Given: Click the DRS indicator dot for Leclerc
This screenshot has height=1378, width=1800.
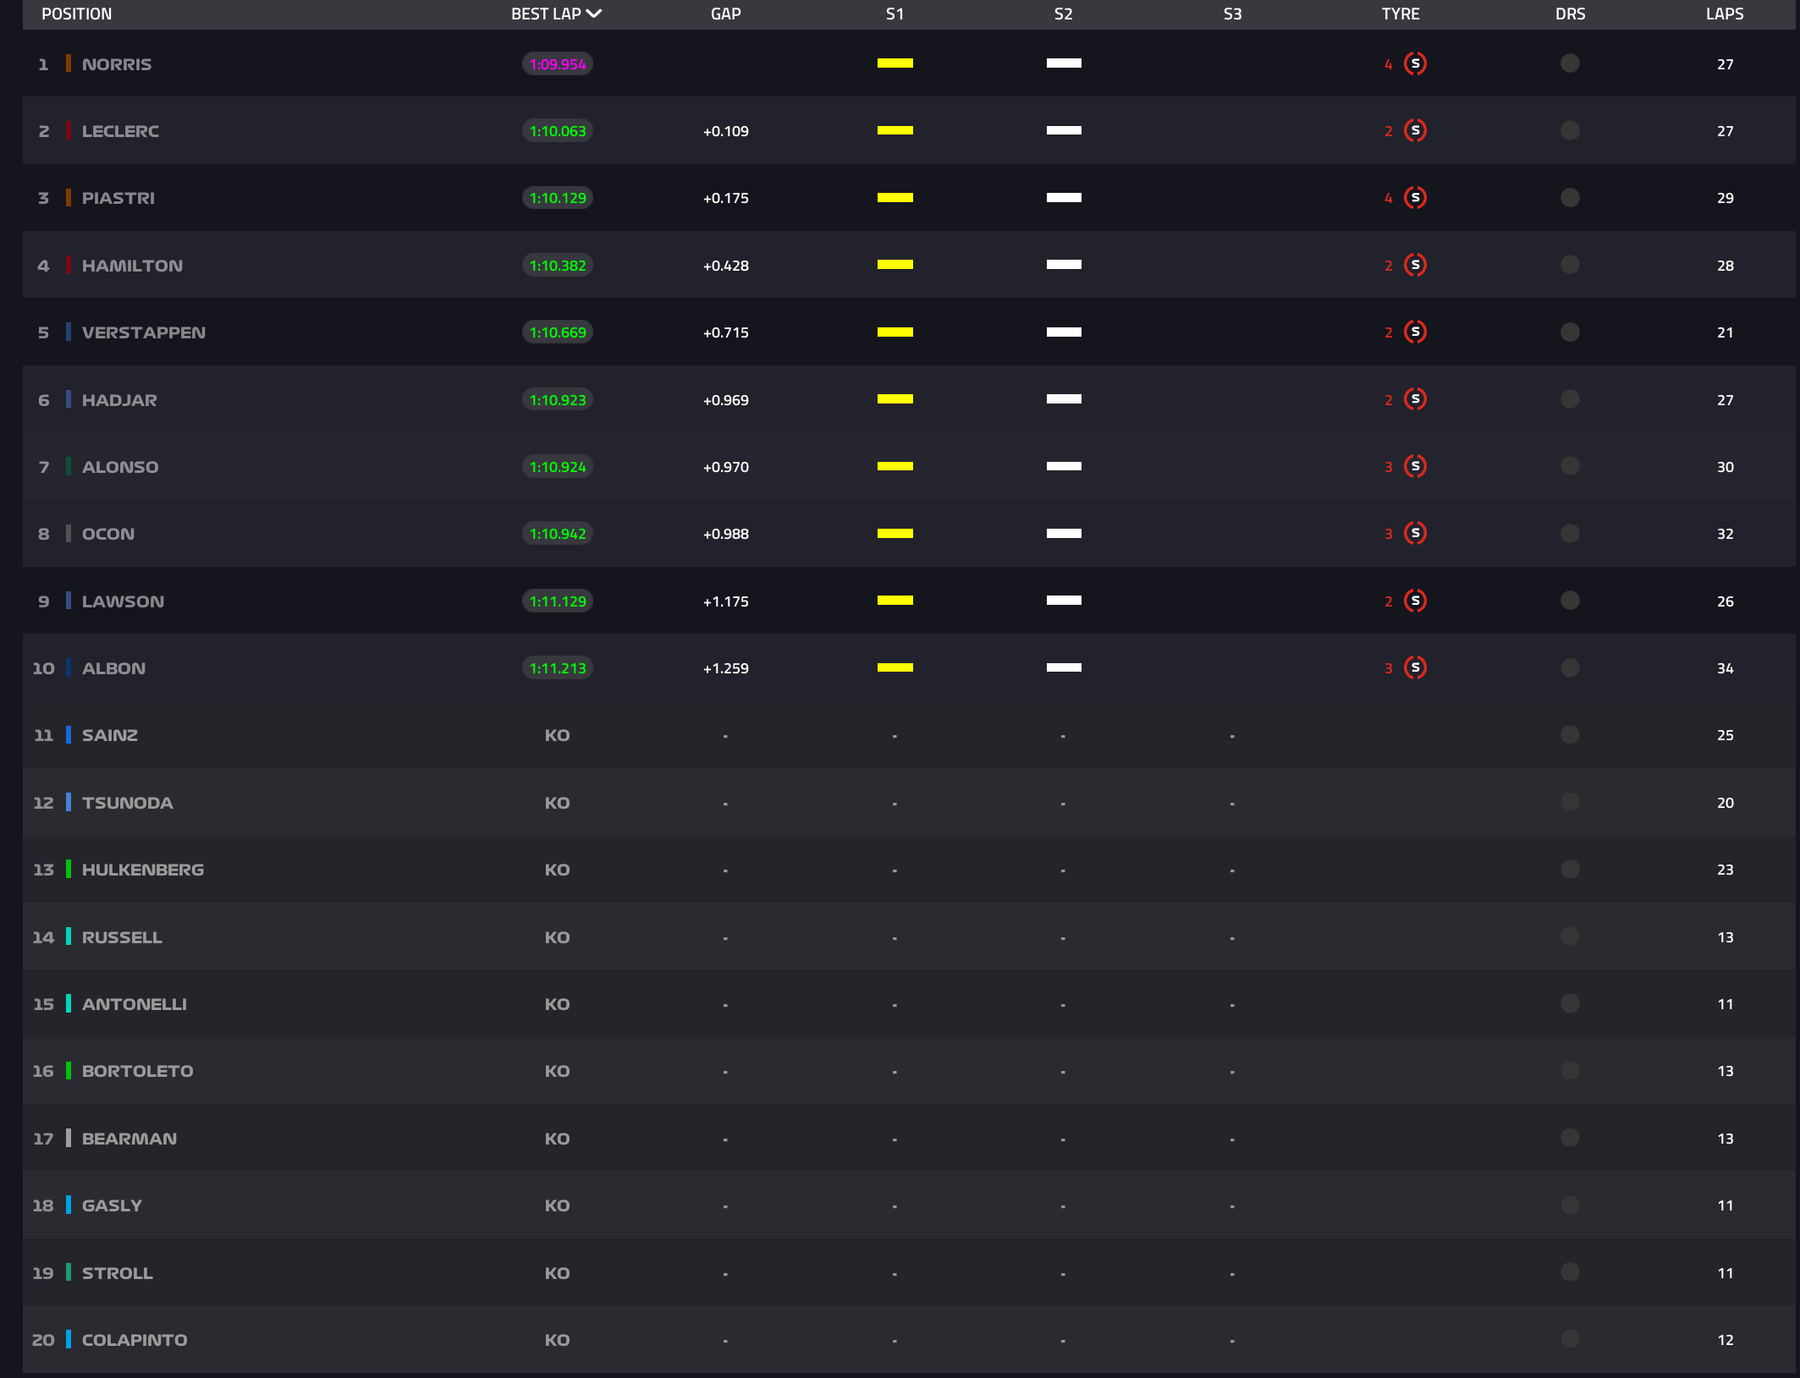Looking at the screenshot, I should [x=1570, y=130].
